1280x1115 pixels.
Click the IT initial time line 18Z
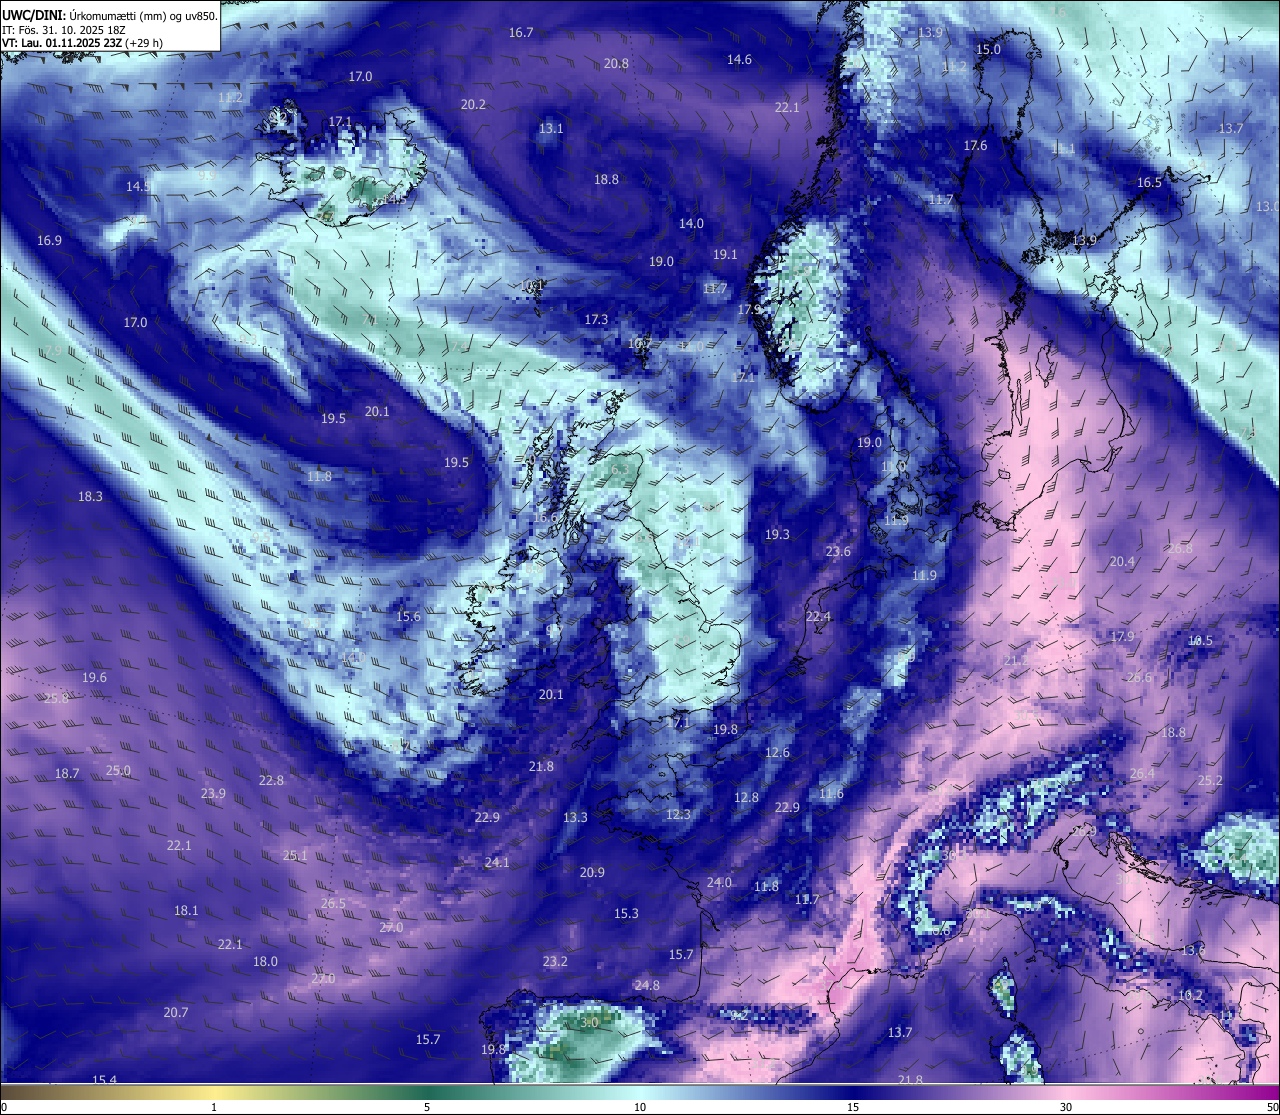click(x=64, y=30)
